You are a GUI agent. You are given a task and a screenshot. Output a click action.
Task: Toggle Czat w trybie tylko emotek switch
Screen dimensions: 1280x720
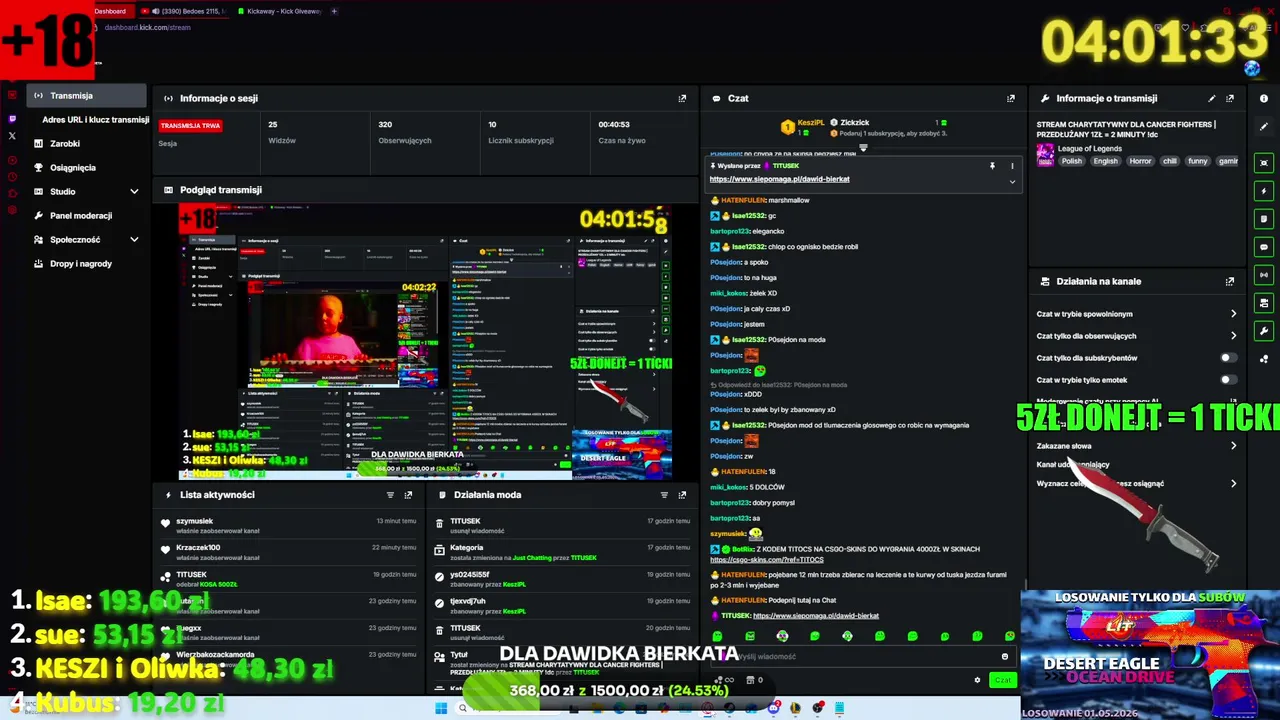[x=1228, y=379]
